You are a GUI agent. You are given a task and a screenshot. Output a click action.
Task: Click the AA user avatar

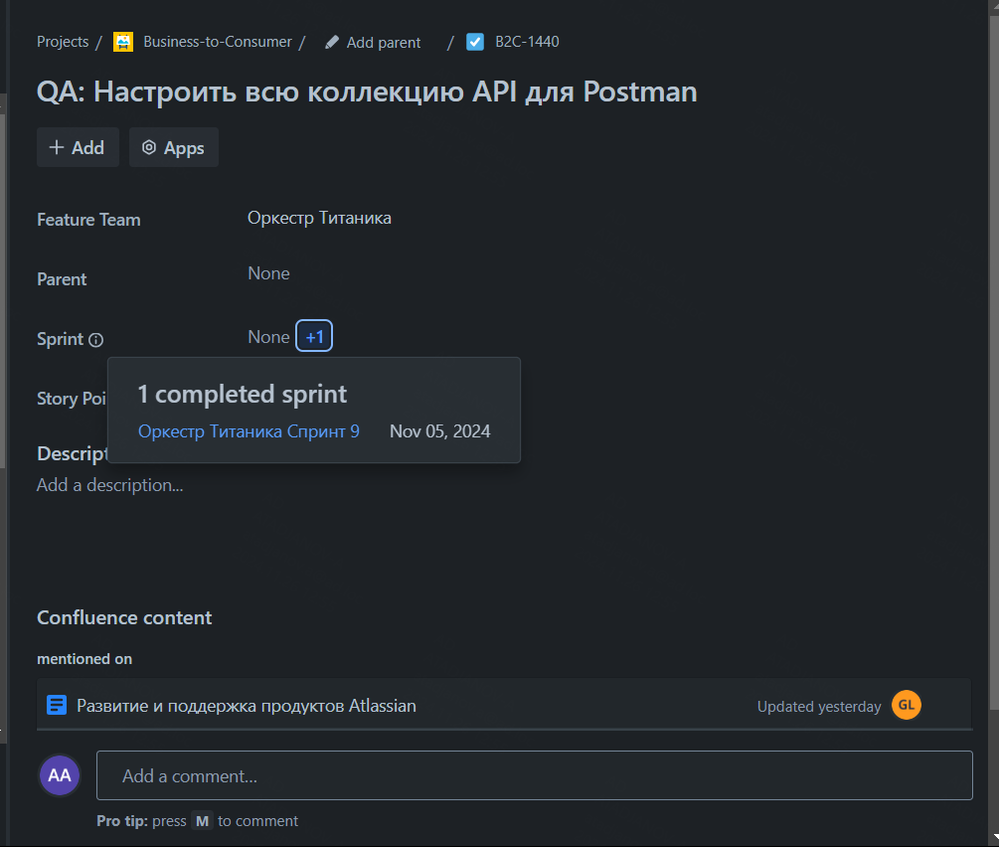click(x=60, y=775)
